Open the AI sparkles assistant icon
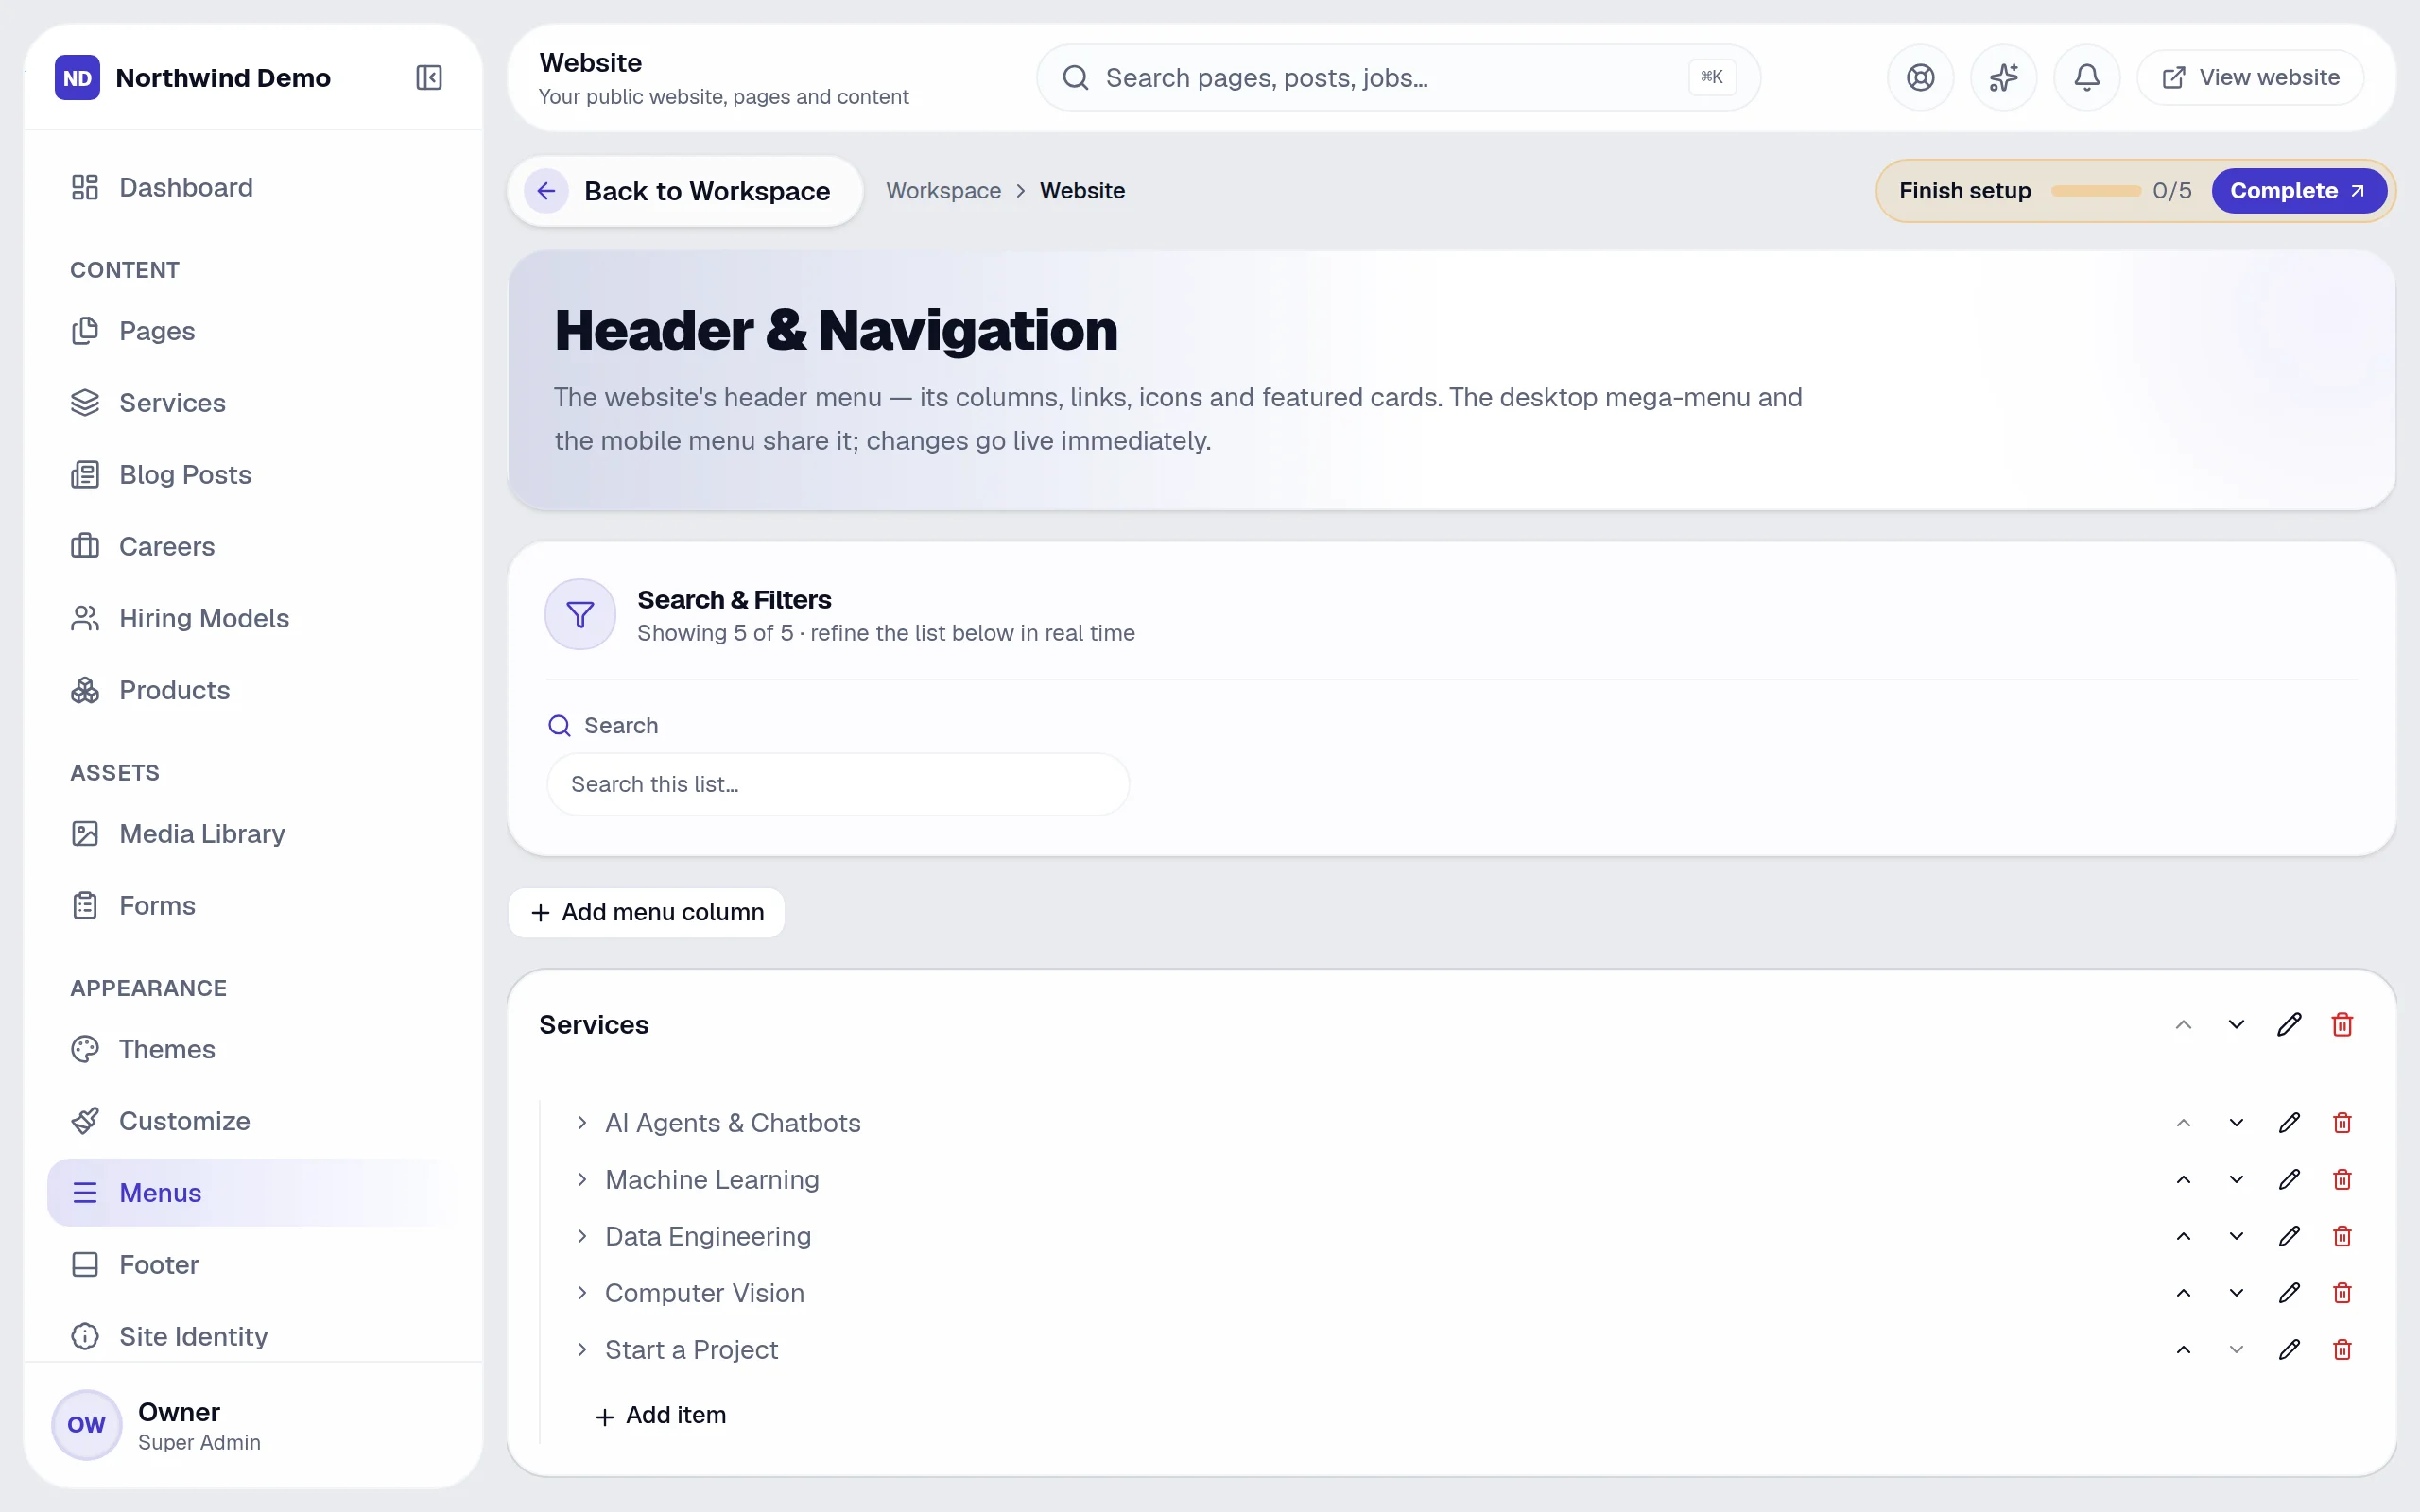 (x=2003, y=77)
